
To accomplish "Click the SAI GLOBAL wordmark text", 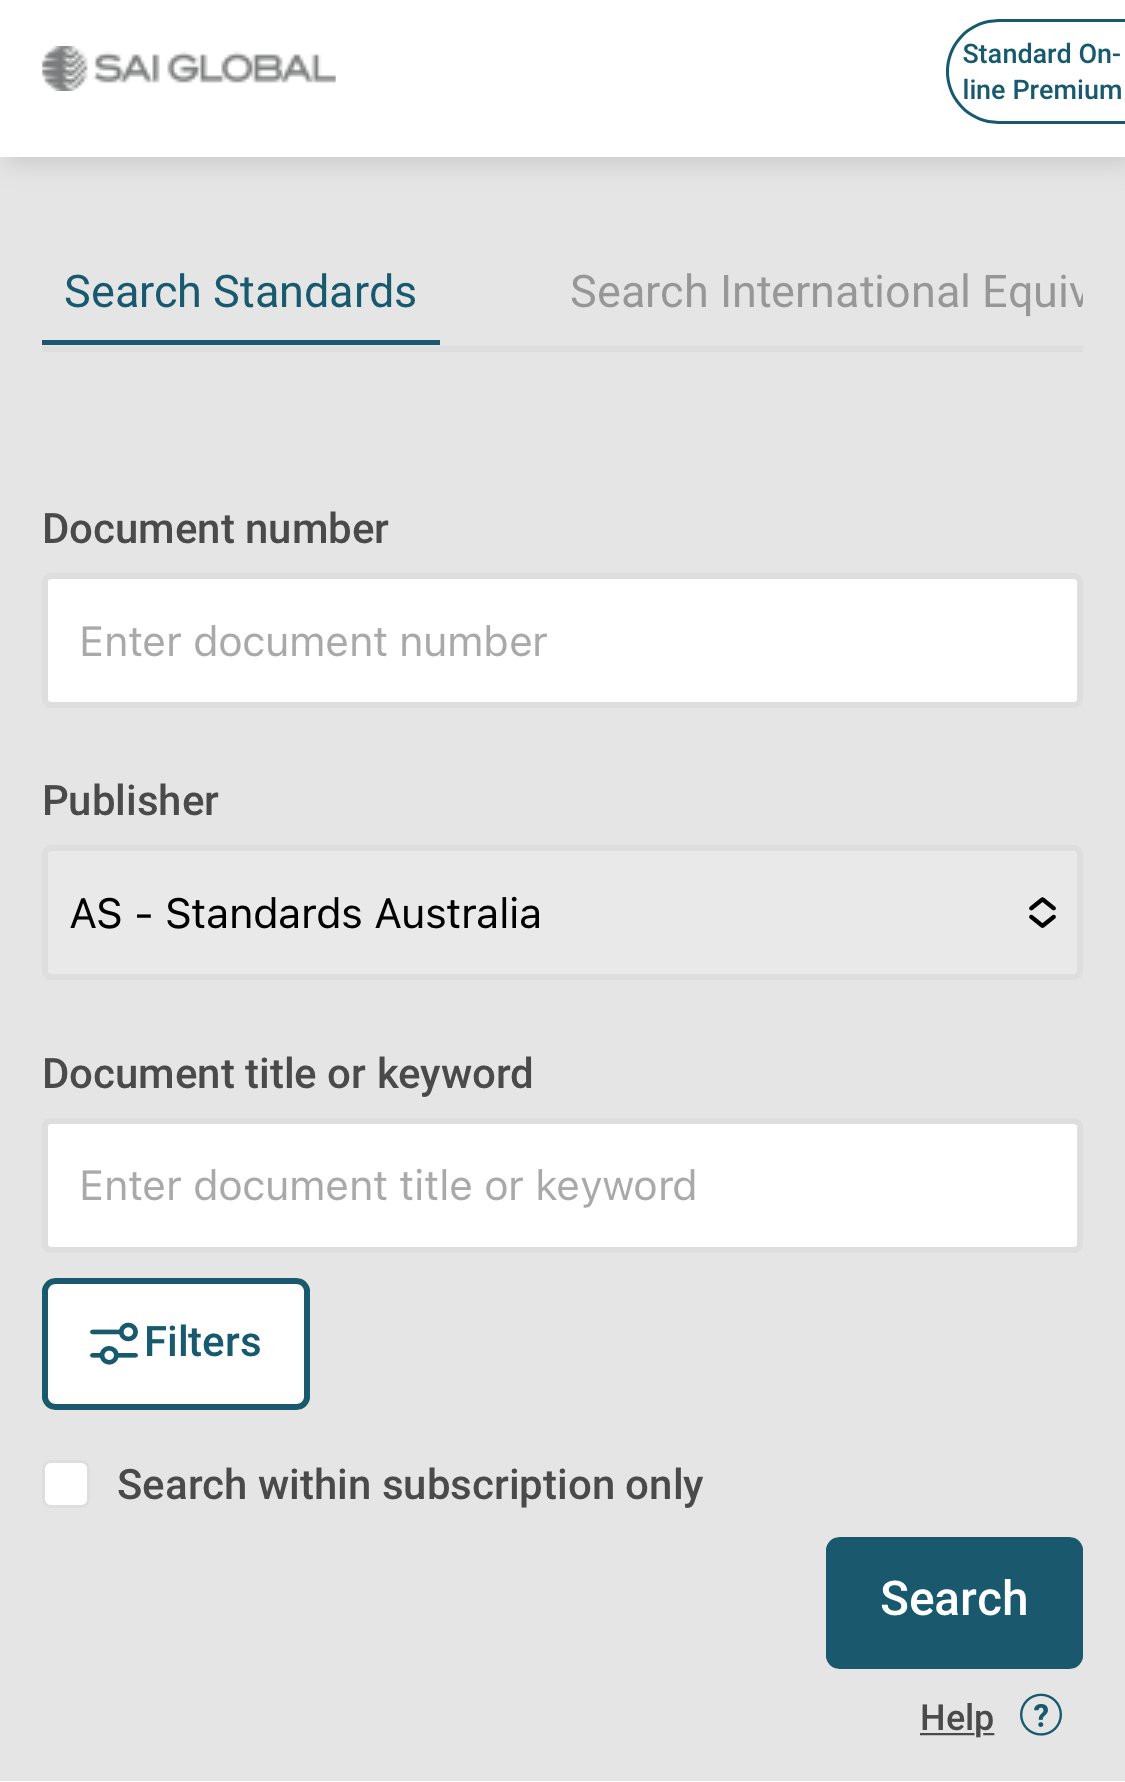I will [x=215, y=69].
